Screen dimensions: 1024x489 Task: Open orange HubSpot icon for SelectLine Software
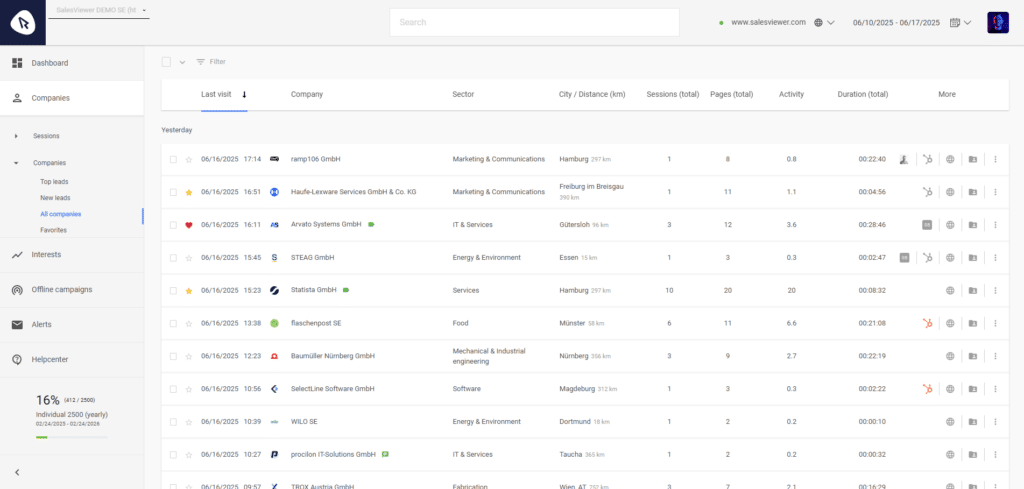pyautogui.click(x=927, y=388)
